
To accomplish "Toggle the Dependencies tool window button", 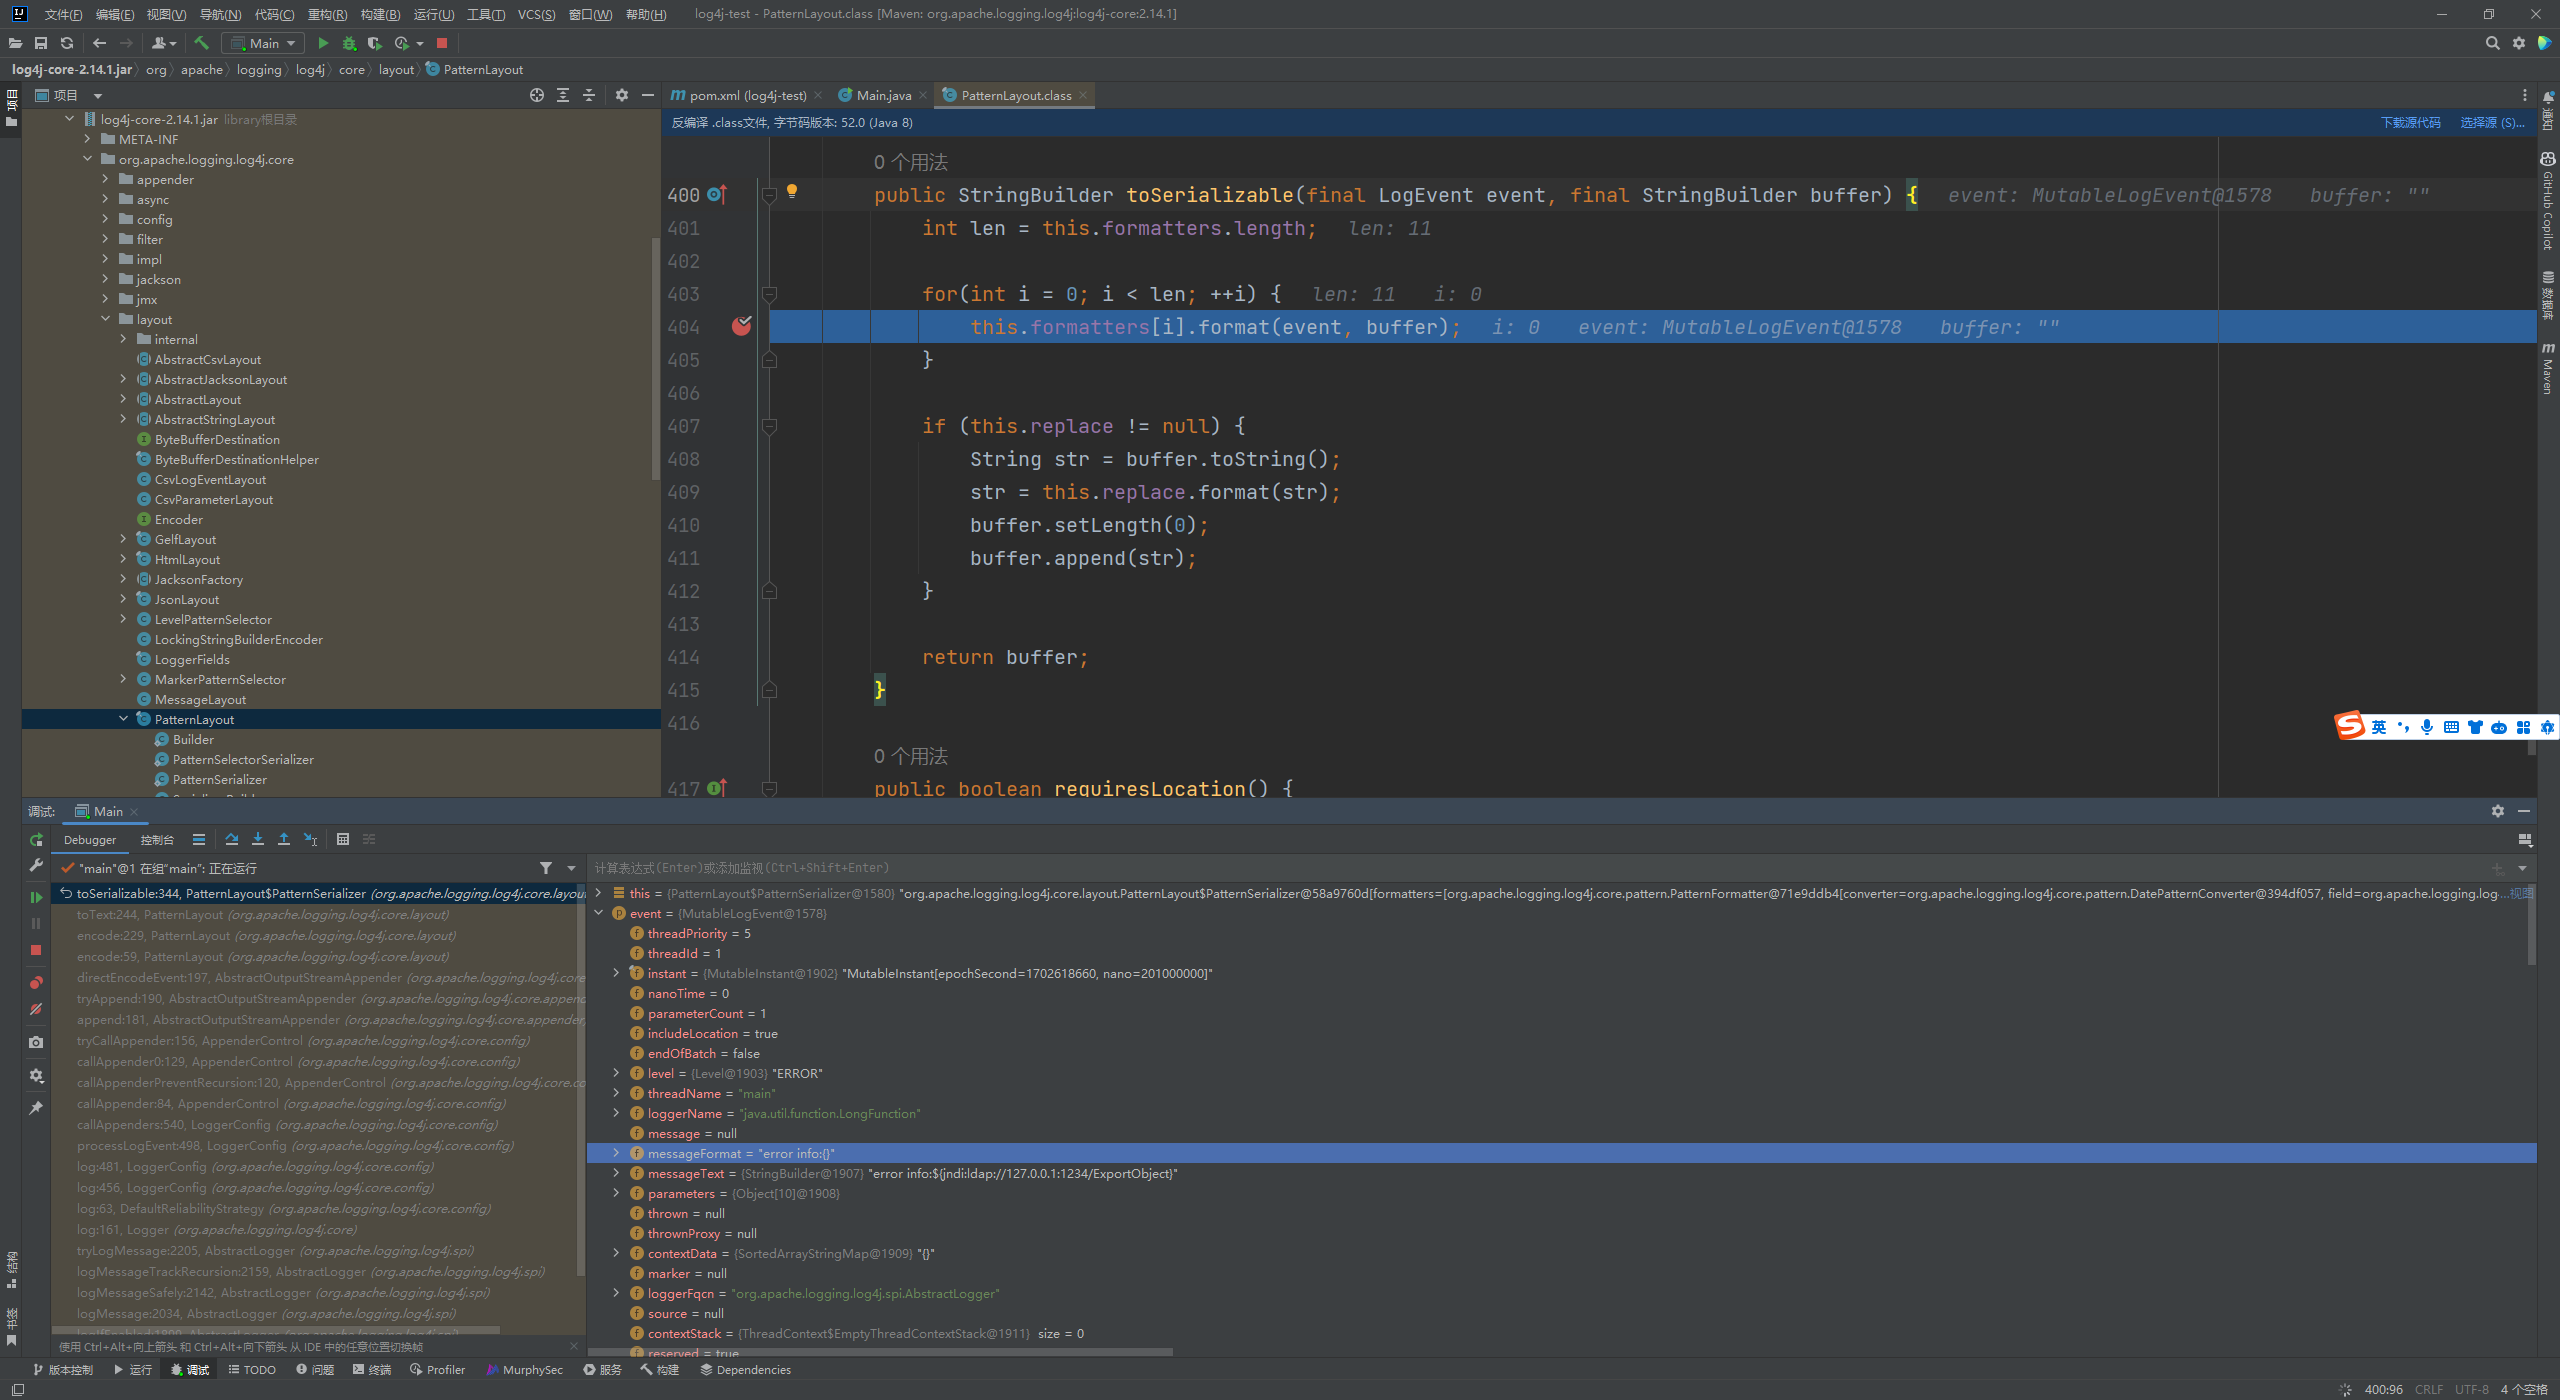I will click(x=746, y=1370).
